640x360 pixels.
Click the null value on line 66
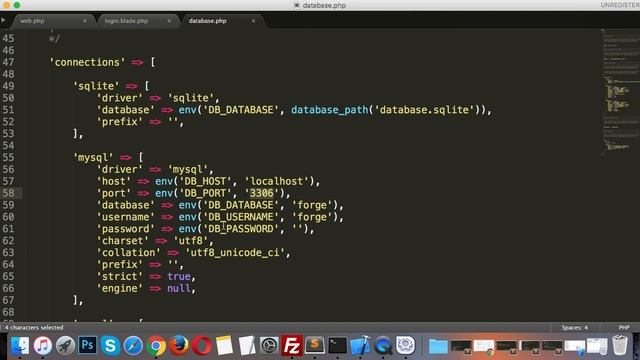179,289
